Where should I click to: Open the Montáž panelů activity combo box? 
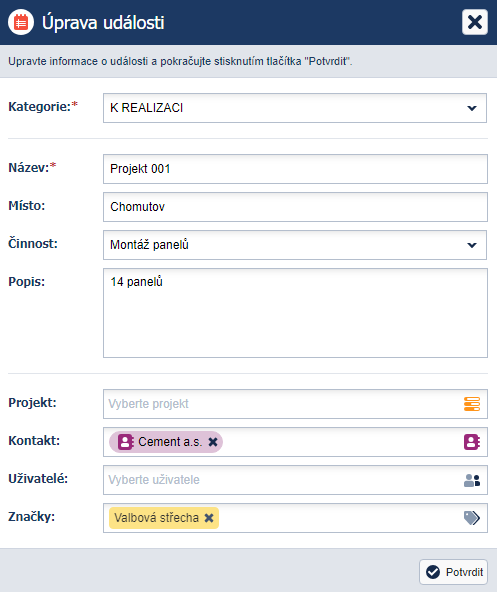(x=295, y=245)
